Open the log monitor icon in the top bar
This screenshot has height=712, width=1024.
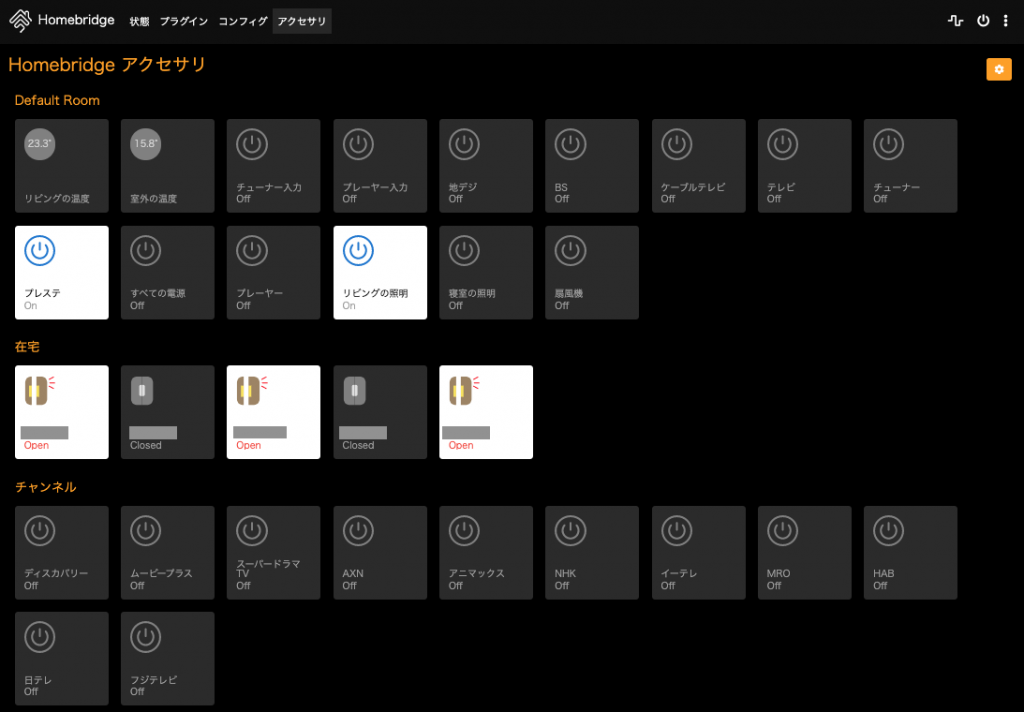(x=955, y=20)
